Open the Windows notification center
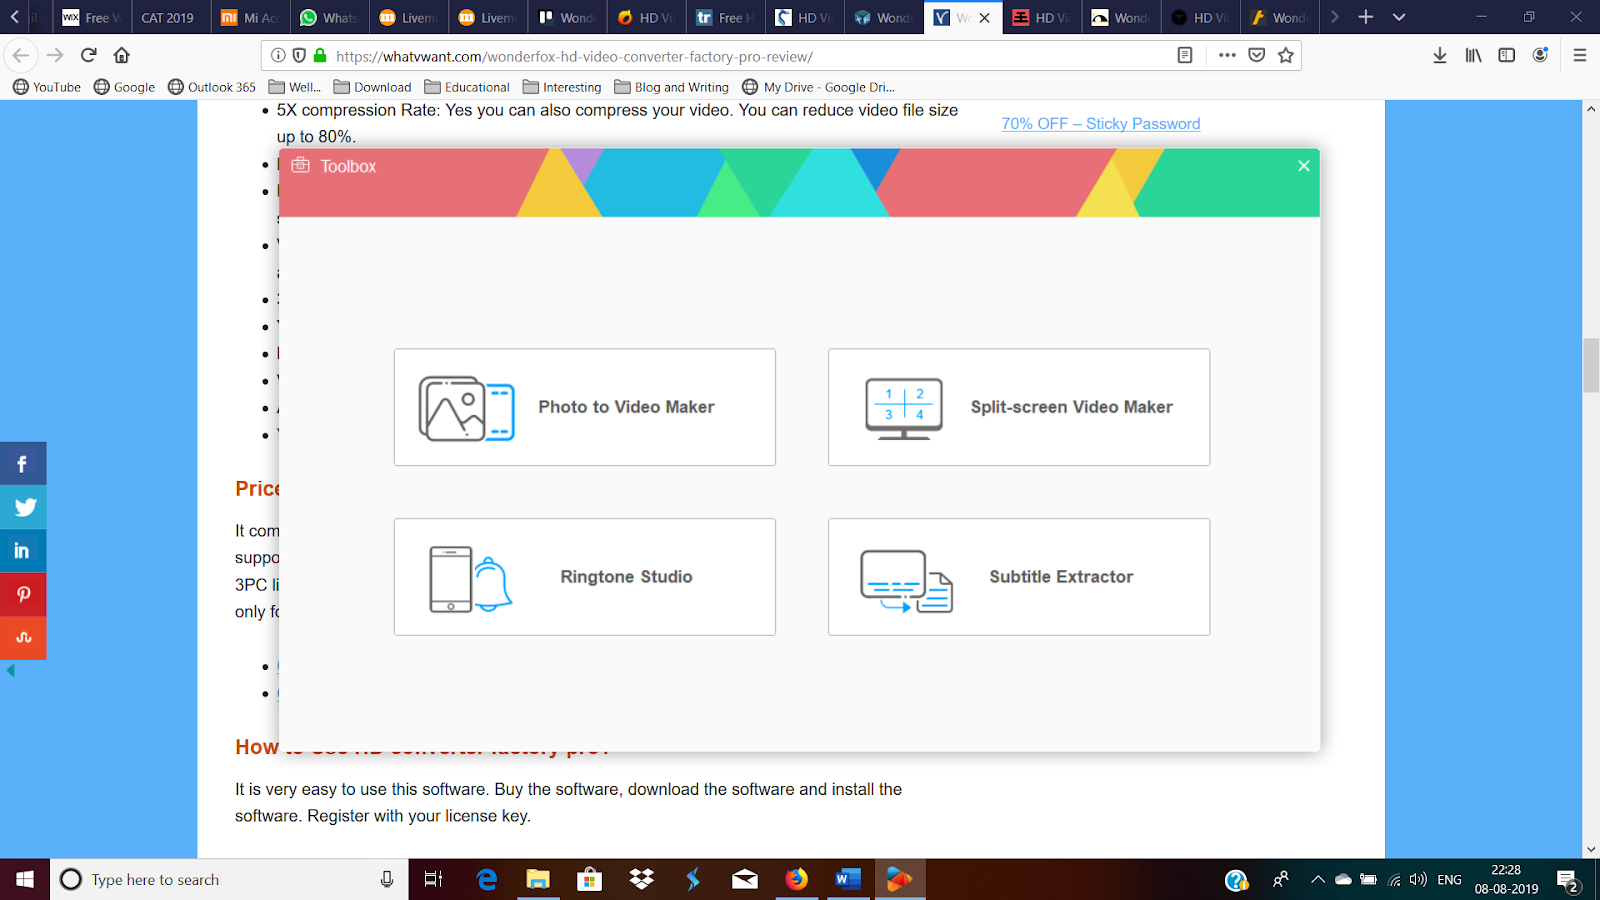The width and height of the screenshot is (1600, 900). pyautogui.click(x=1568, y=880)
